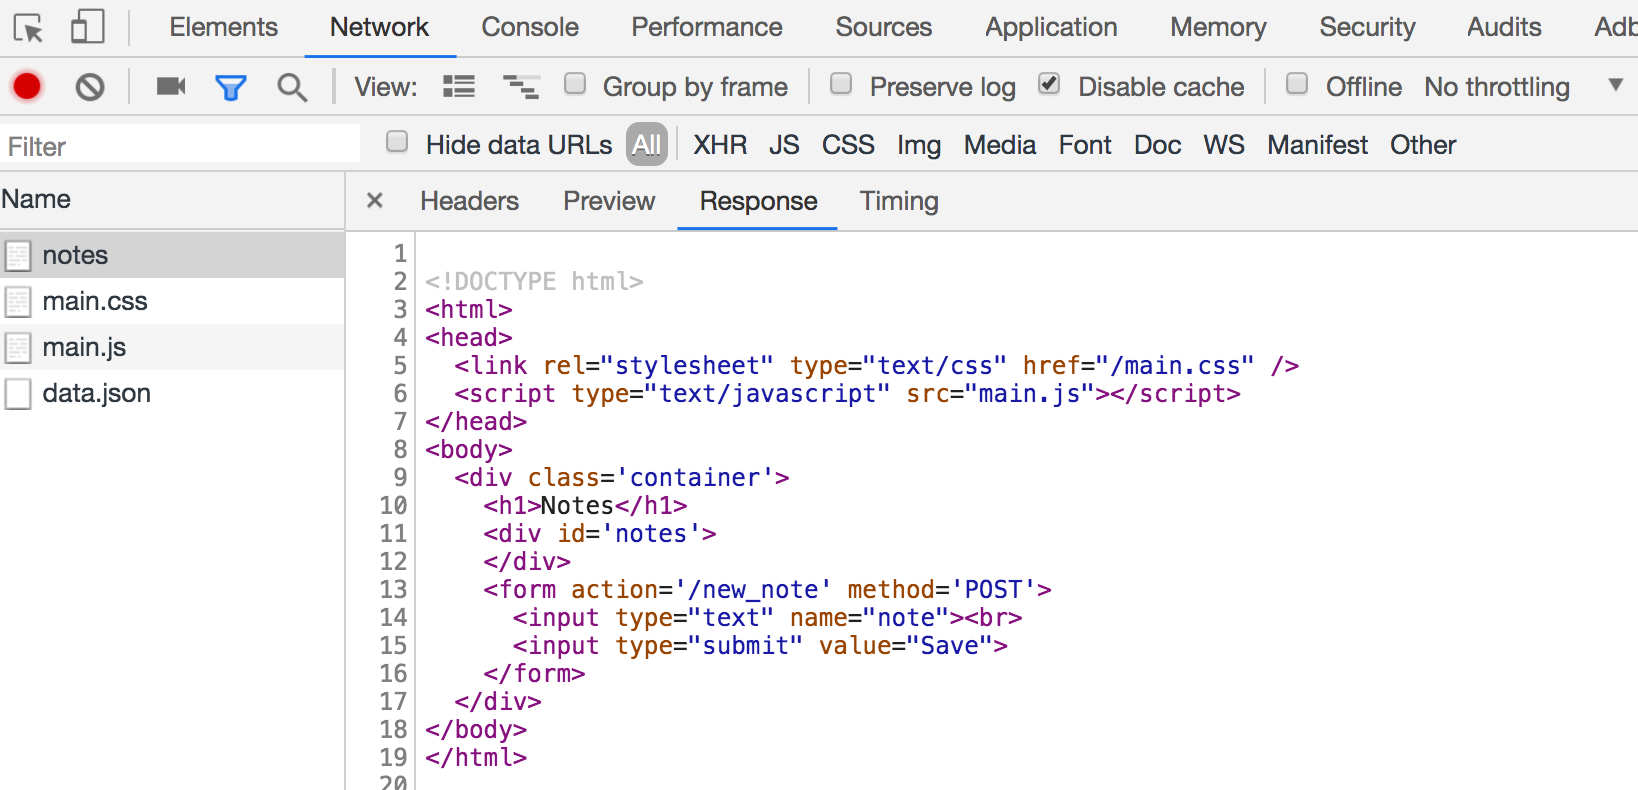
Task: Switch to the Console tab
Action: [x=530, y=27]
